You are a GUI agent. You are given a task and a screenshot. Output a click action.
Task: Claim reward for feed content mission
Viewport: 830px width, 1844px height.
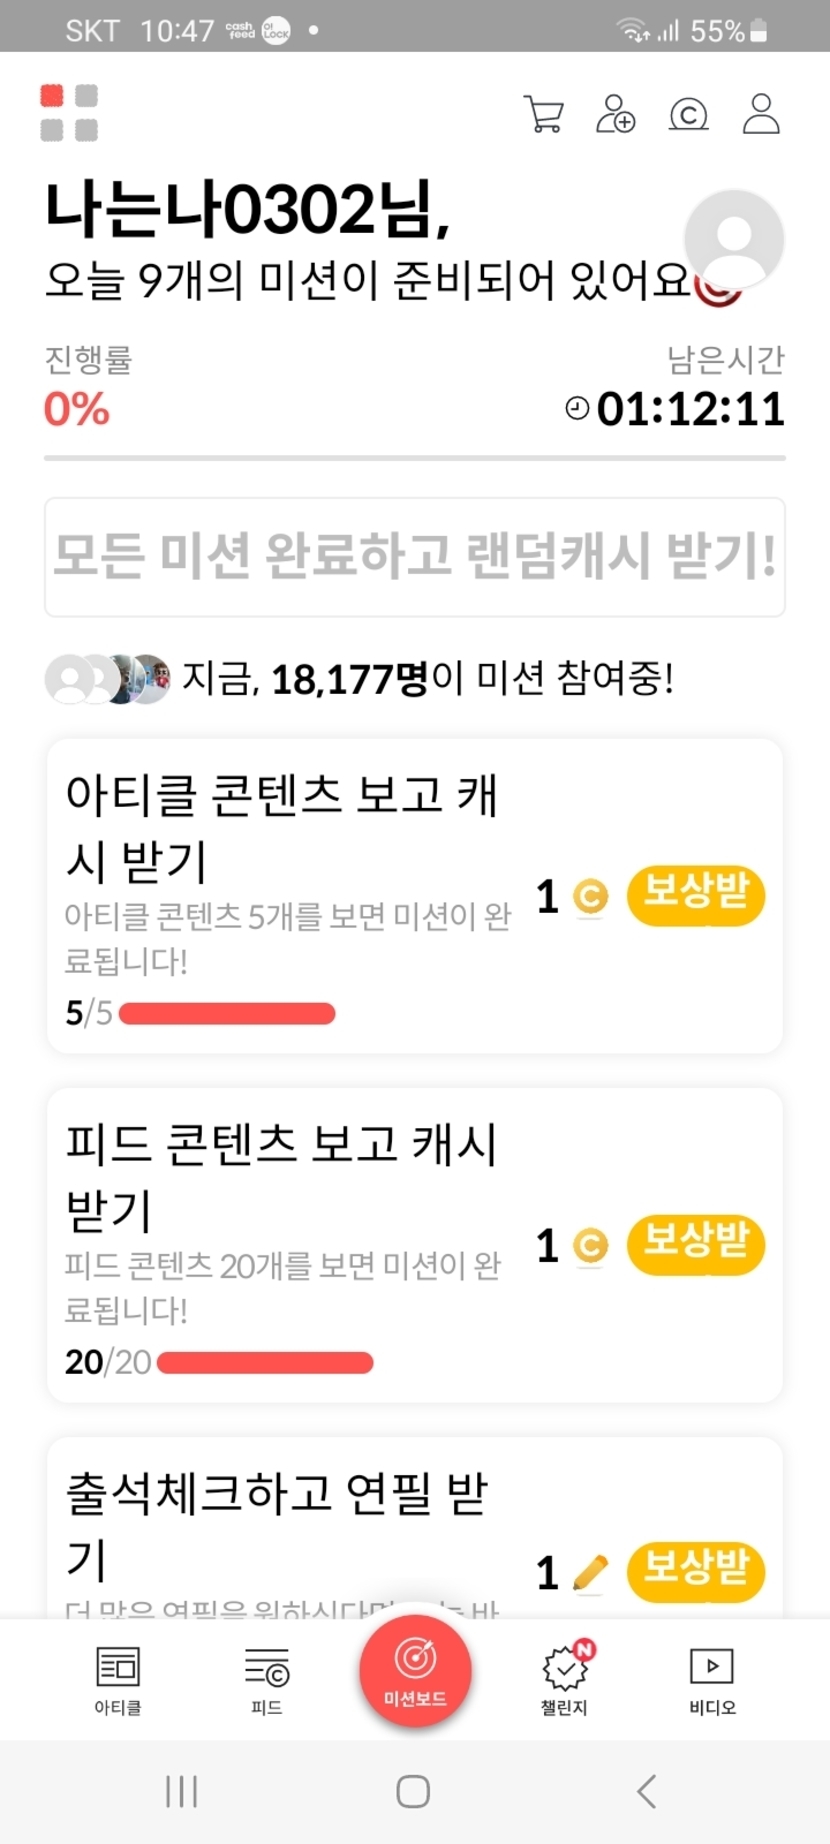pos(695,1244)
